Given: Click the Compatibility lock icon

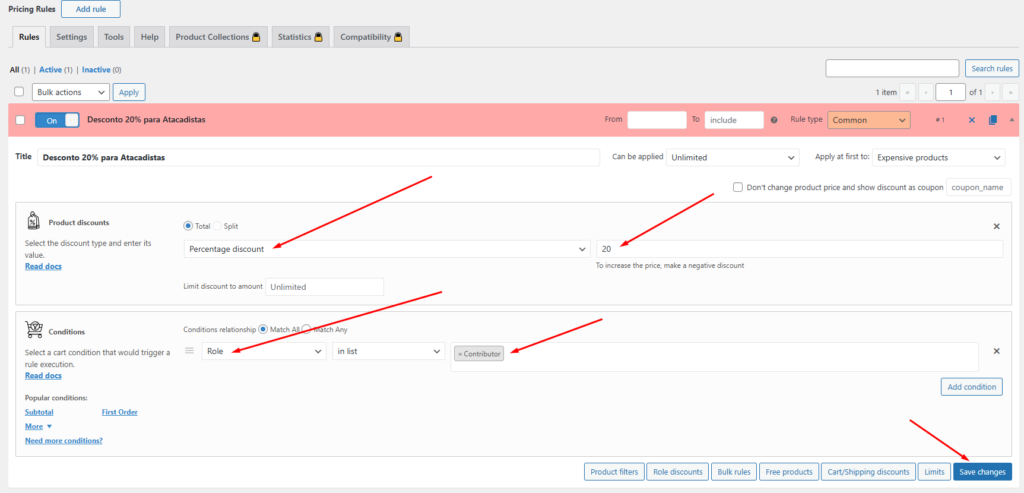Looking at the screenshot, I should pos(397,37).
